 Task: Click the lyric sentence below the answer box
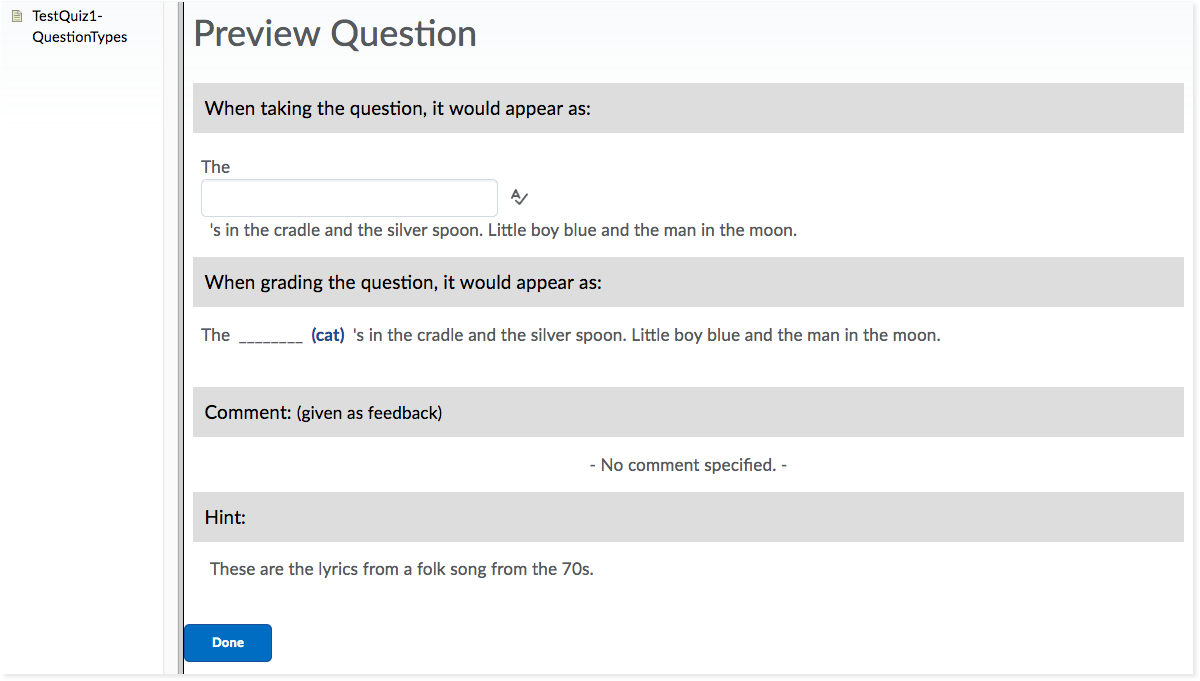(502, 230)
